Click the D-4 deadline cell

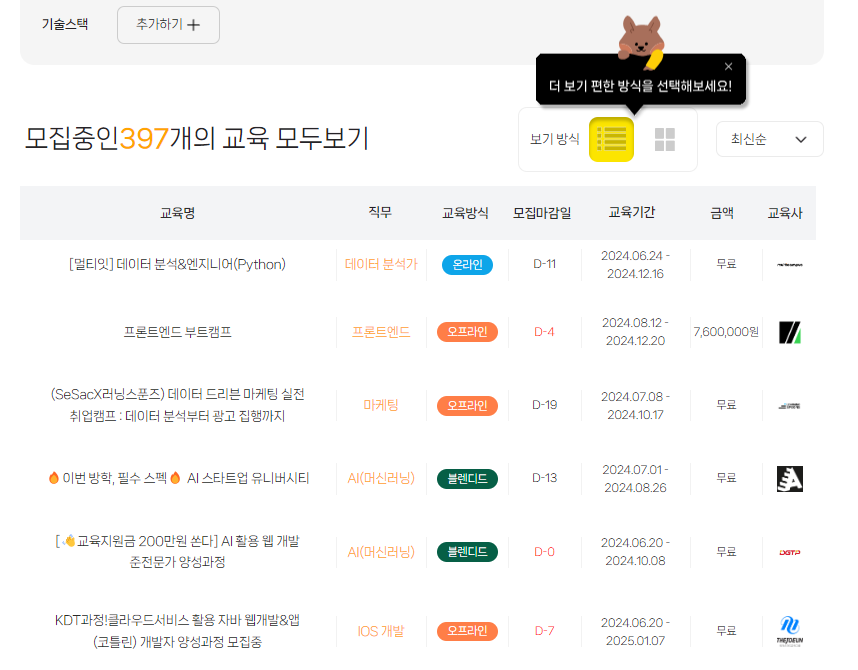[544, 332]
